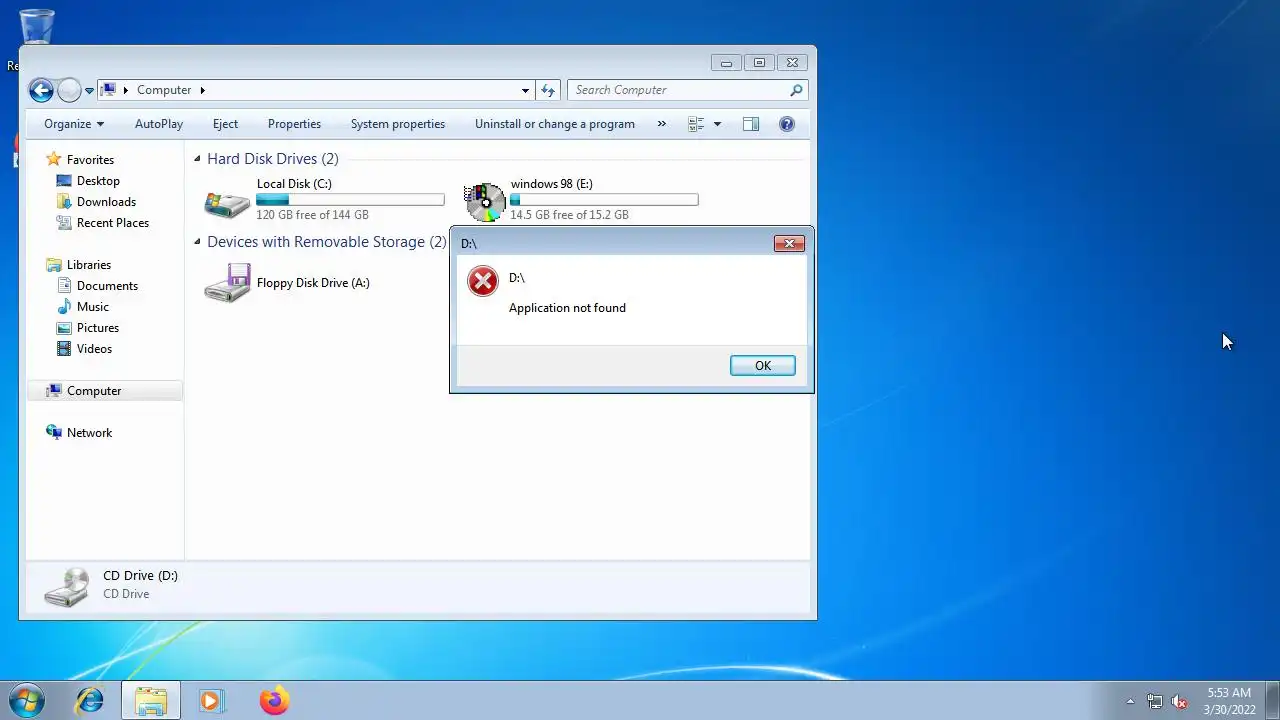Collapse the Hard Disk Drives group
Screen dimensions: 1280x720
(197, 158)
